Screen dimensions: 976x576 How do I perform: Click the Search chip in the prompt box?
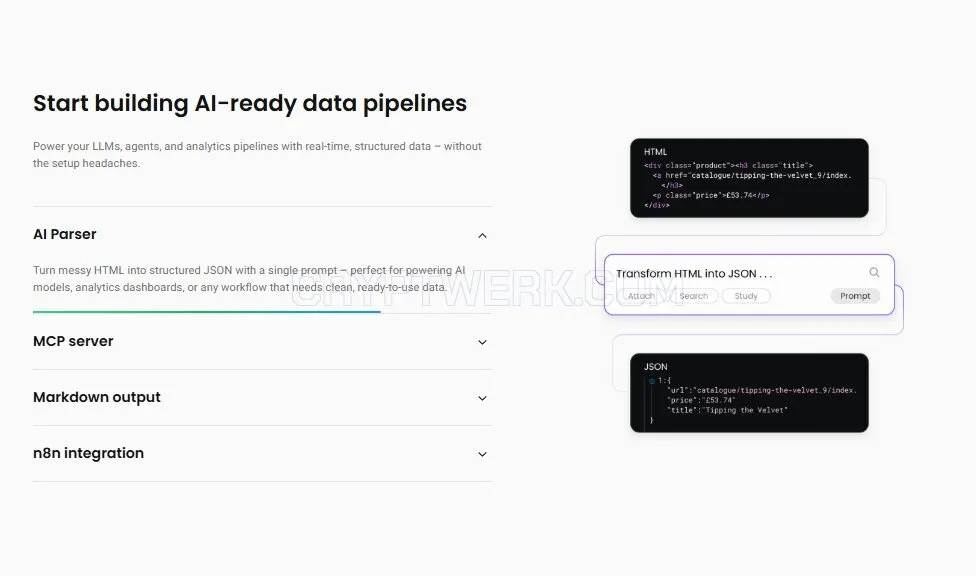tap(693, 296)
